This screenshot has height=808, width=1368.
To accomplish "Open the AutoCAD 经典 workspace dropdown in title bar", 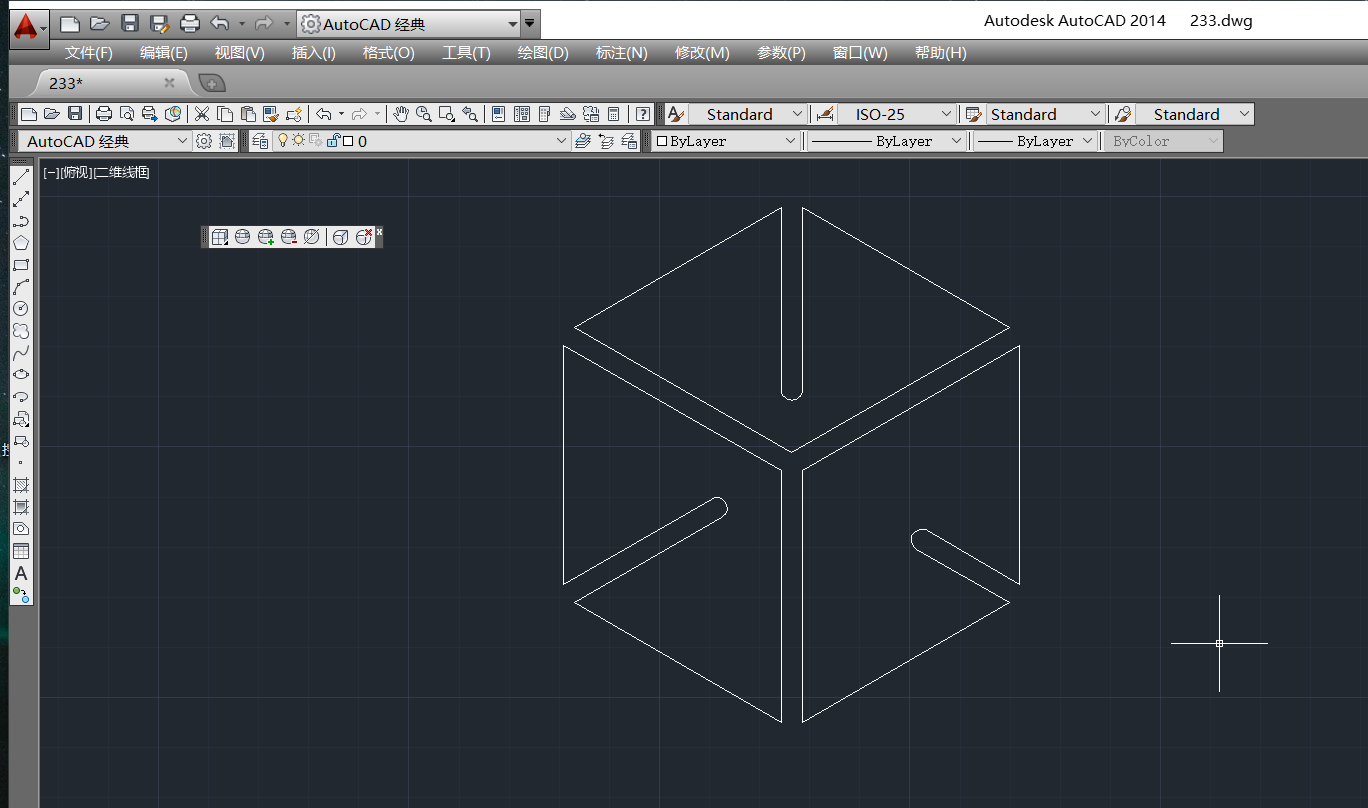I will coord(512,23).
